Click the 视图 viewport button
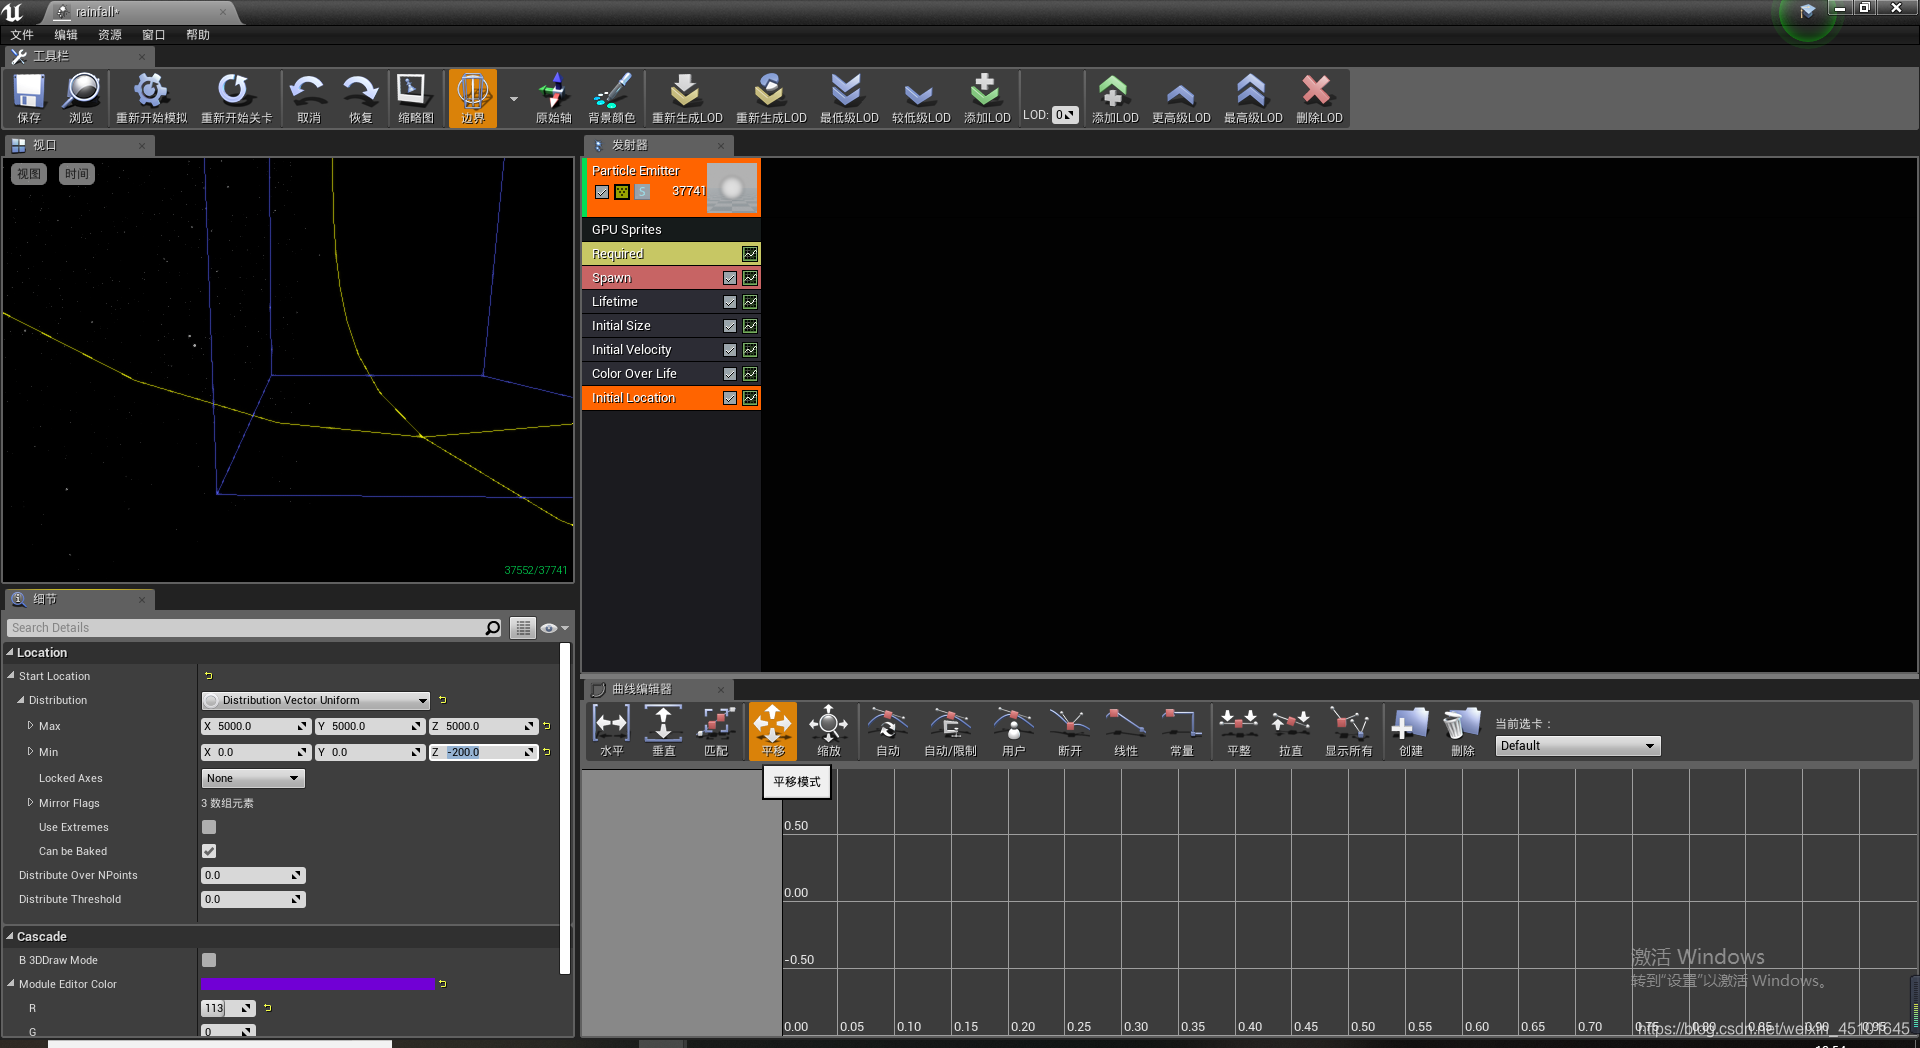Image resolution: width=1920 pixels, height=1048 pixels. coord(29,174)
